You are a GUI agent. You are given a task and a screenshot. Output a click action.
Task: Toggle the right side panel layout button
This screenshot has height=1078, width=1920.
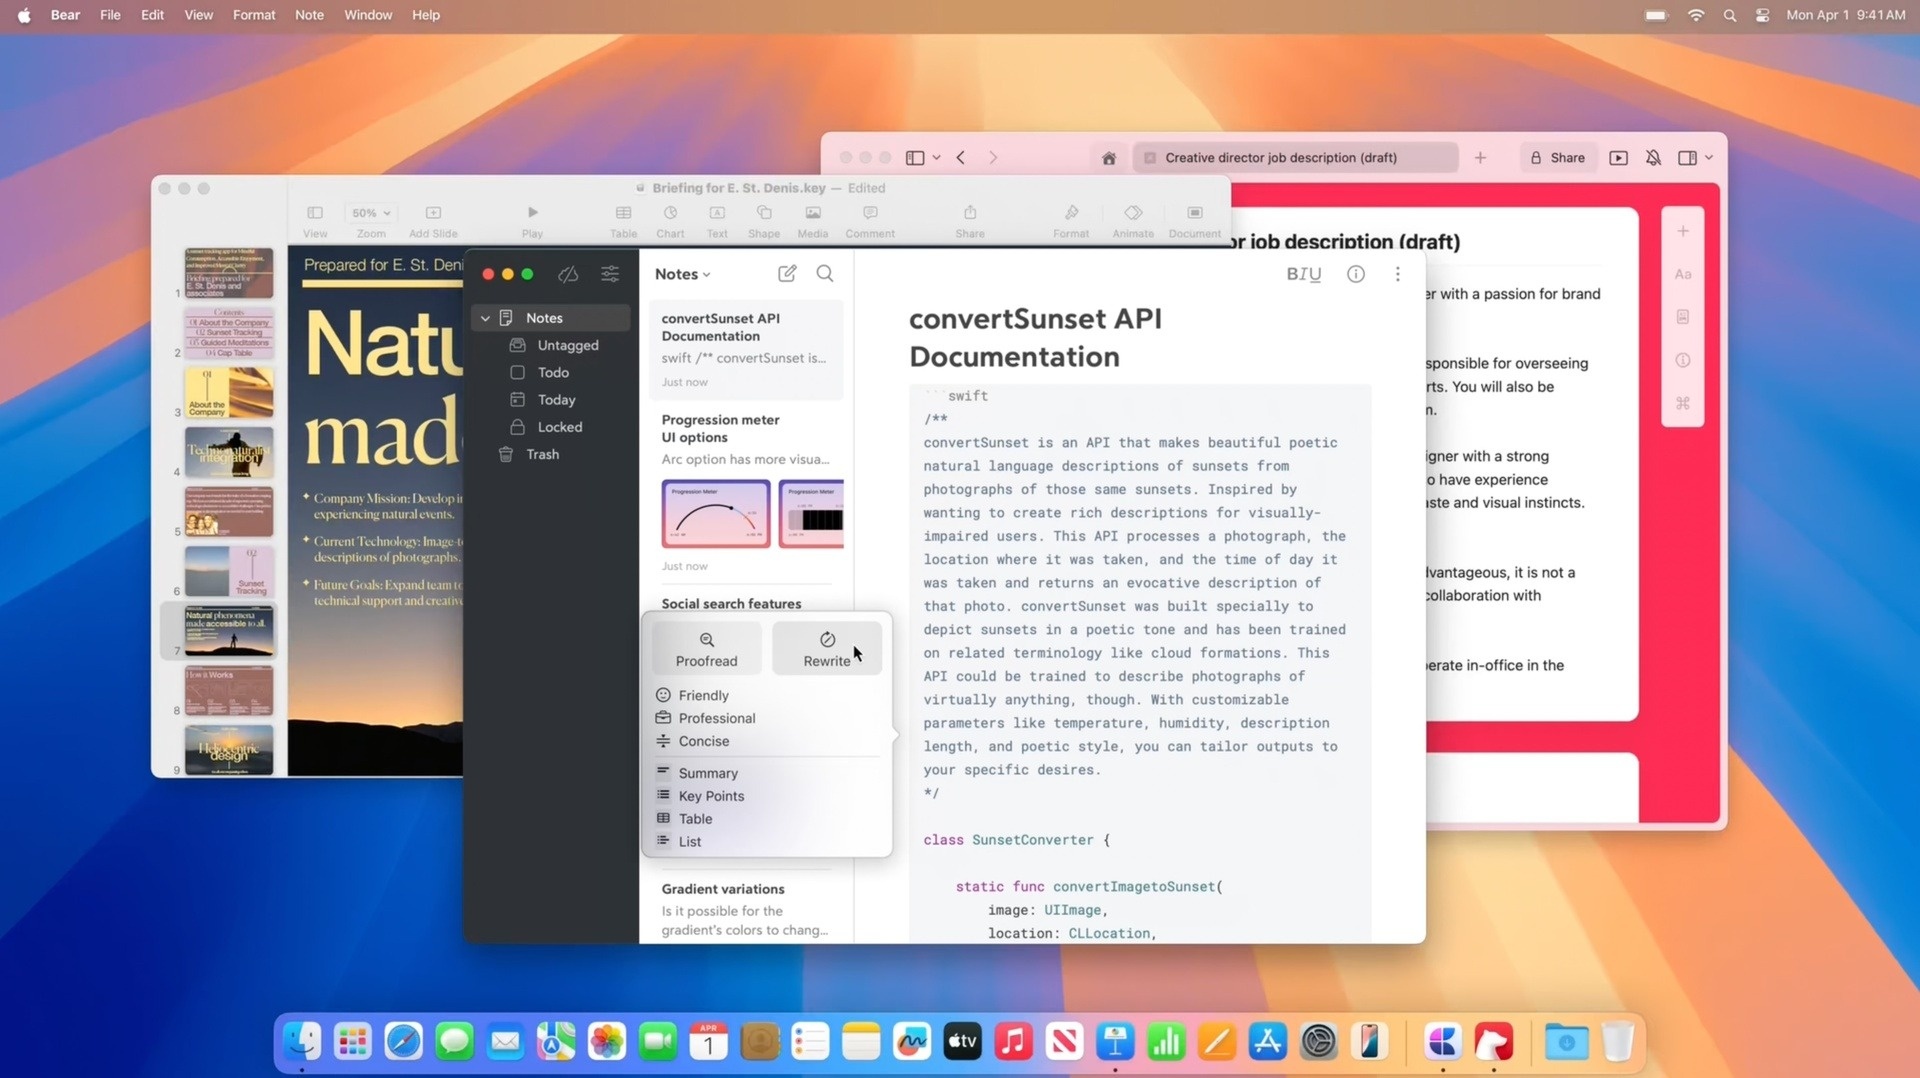(1687, 158)
